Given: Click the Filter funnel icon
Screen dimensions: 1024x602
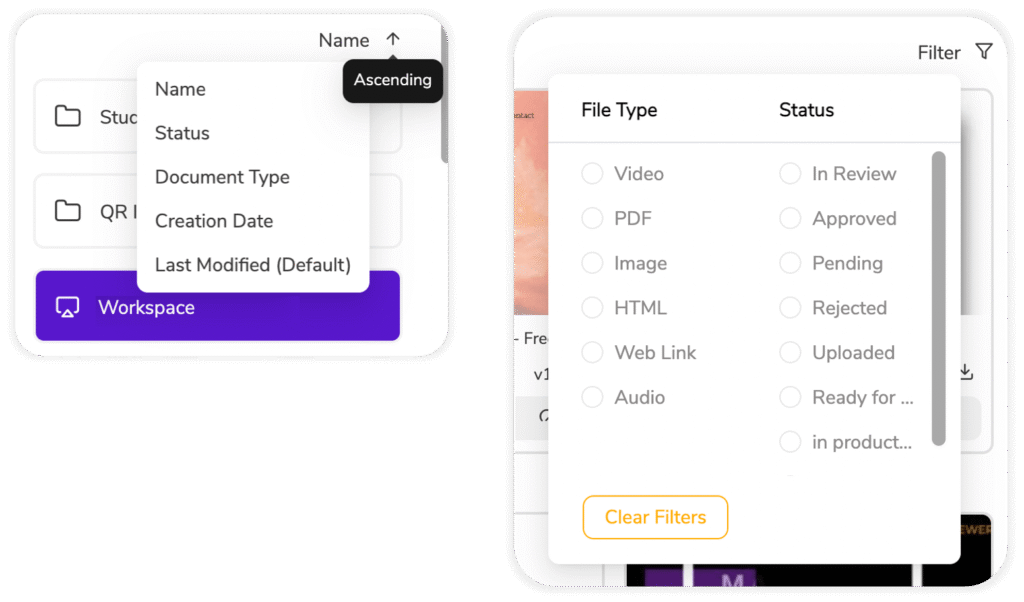Looking at the screenshot, I should 983,52.
